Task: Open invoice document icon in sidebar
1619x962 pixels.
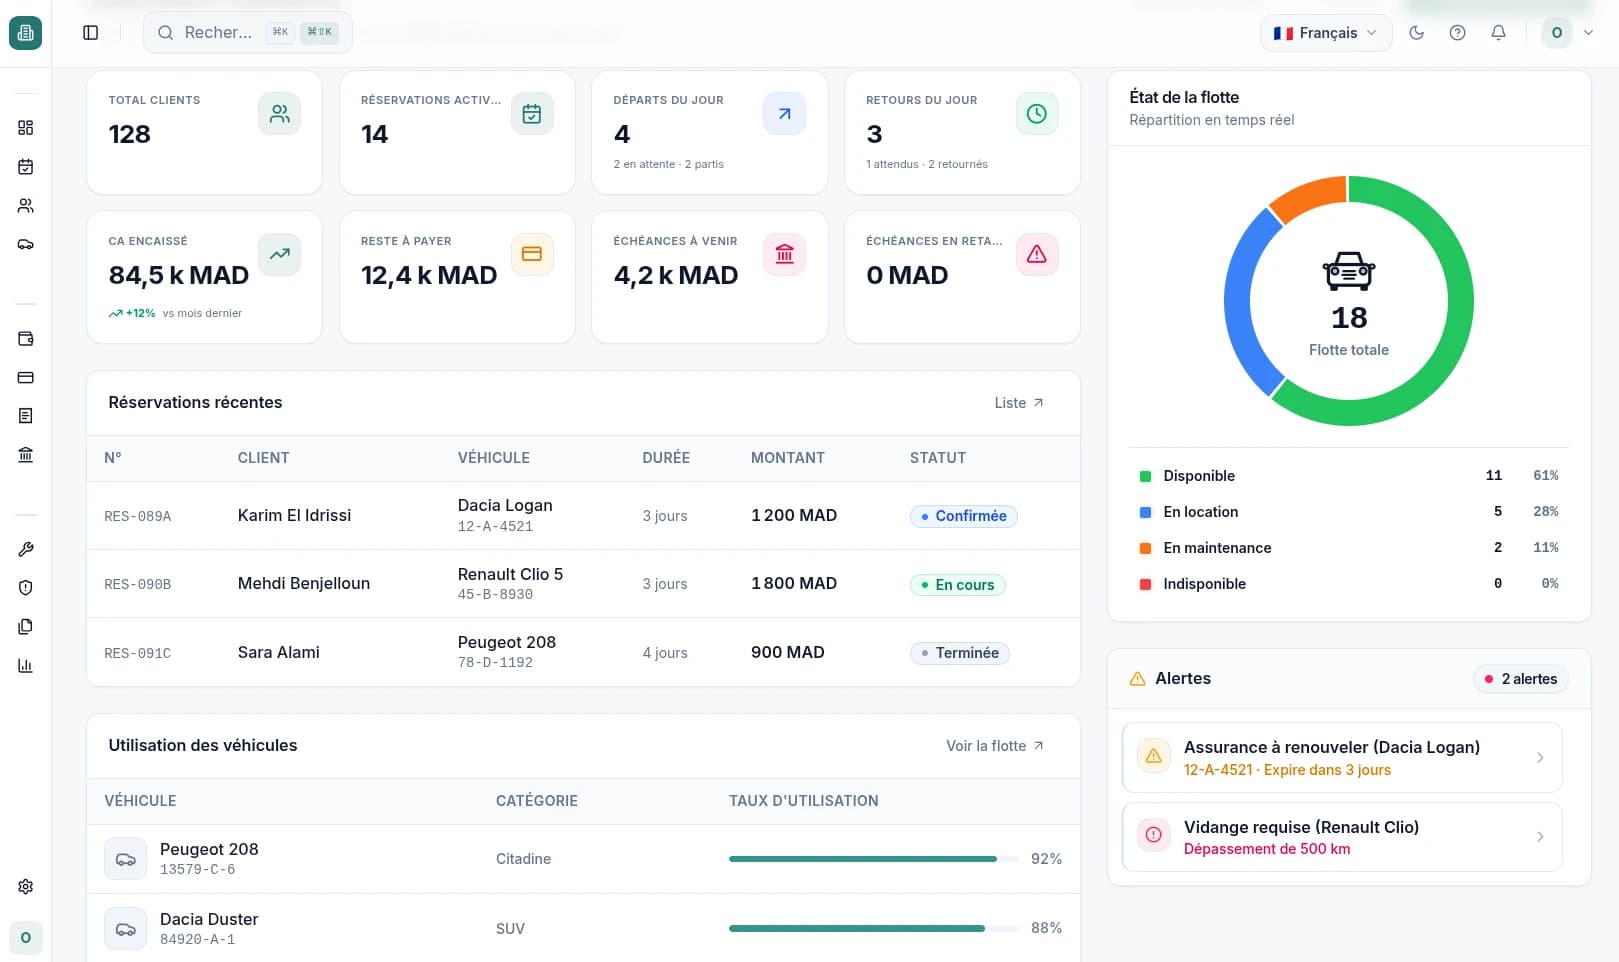Action: coord(26,416)
